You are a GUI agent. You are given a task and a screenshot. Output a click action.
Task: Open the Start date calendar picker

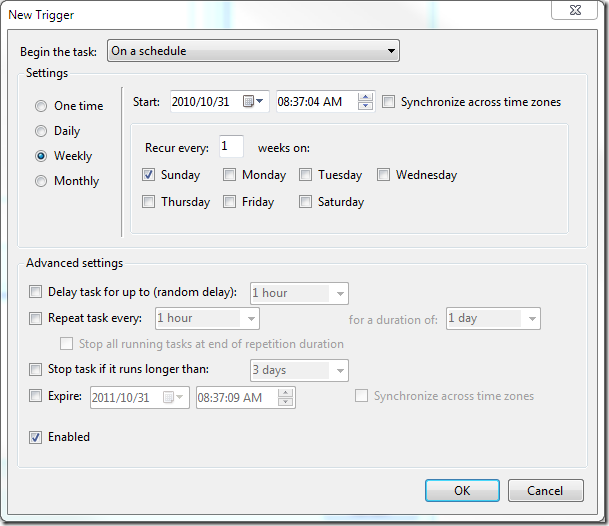coord(256,101)
